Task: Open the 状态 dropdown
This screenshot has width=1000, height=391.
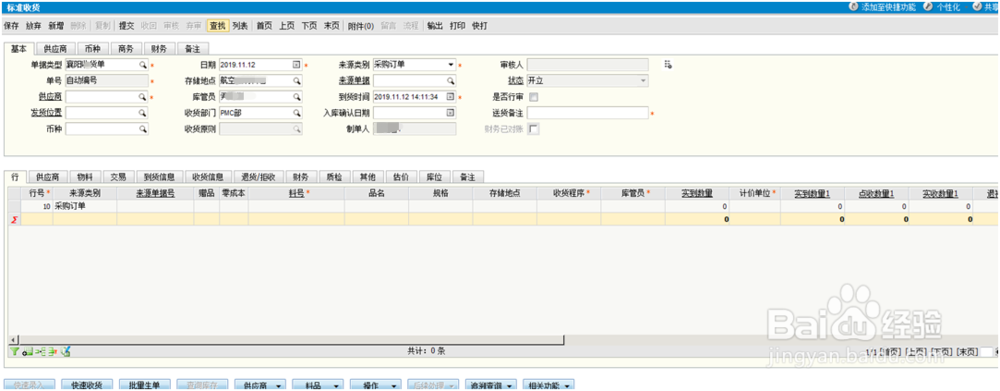Action: [x=643, y=81]
